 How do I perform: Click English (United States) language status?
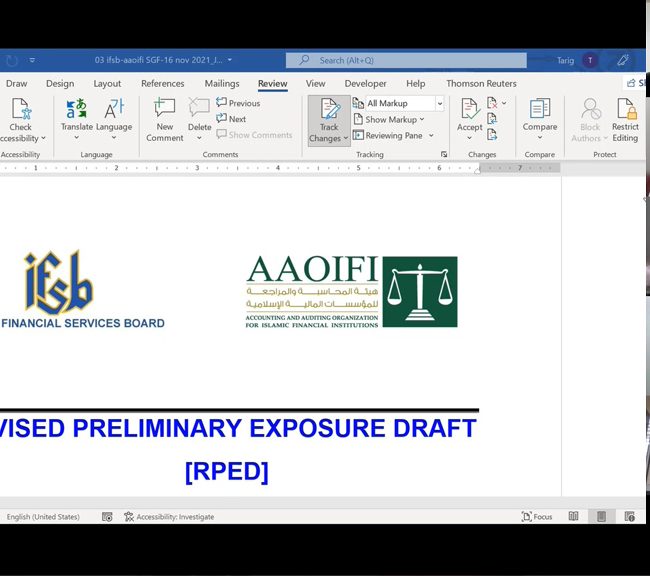point(43,517)
